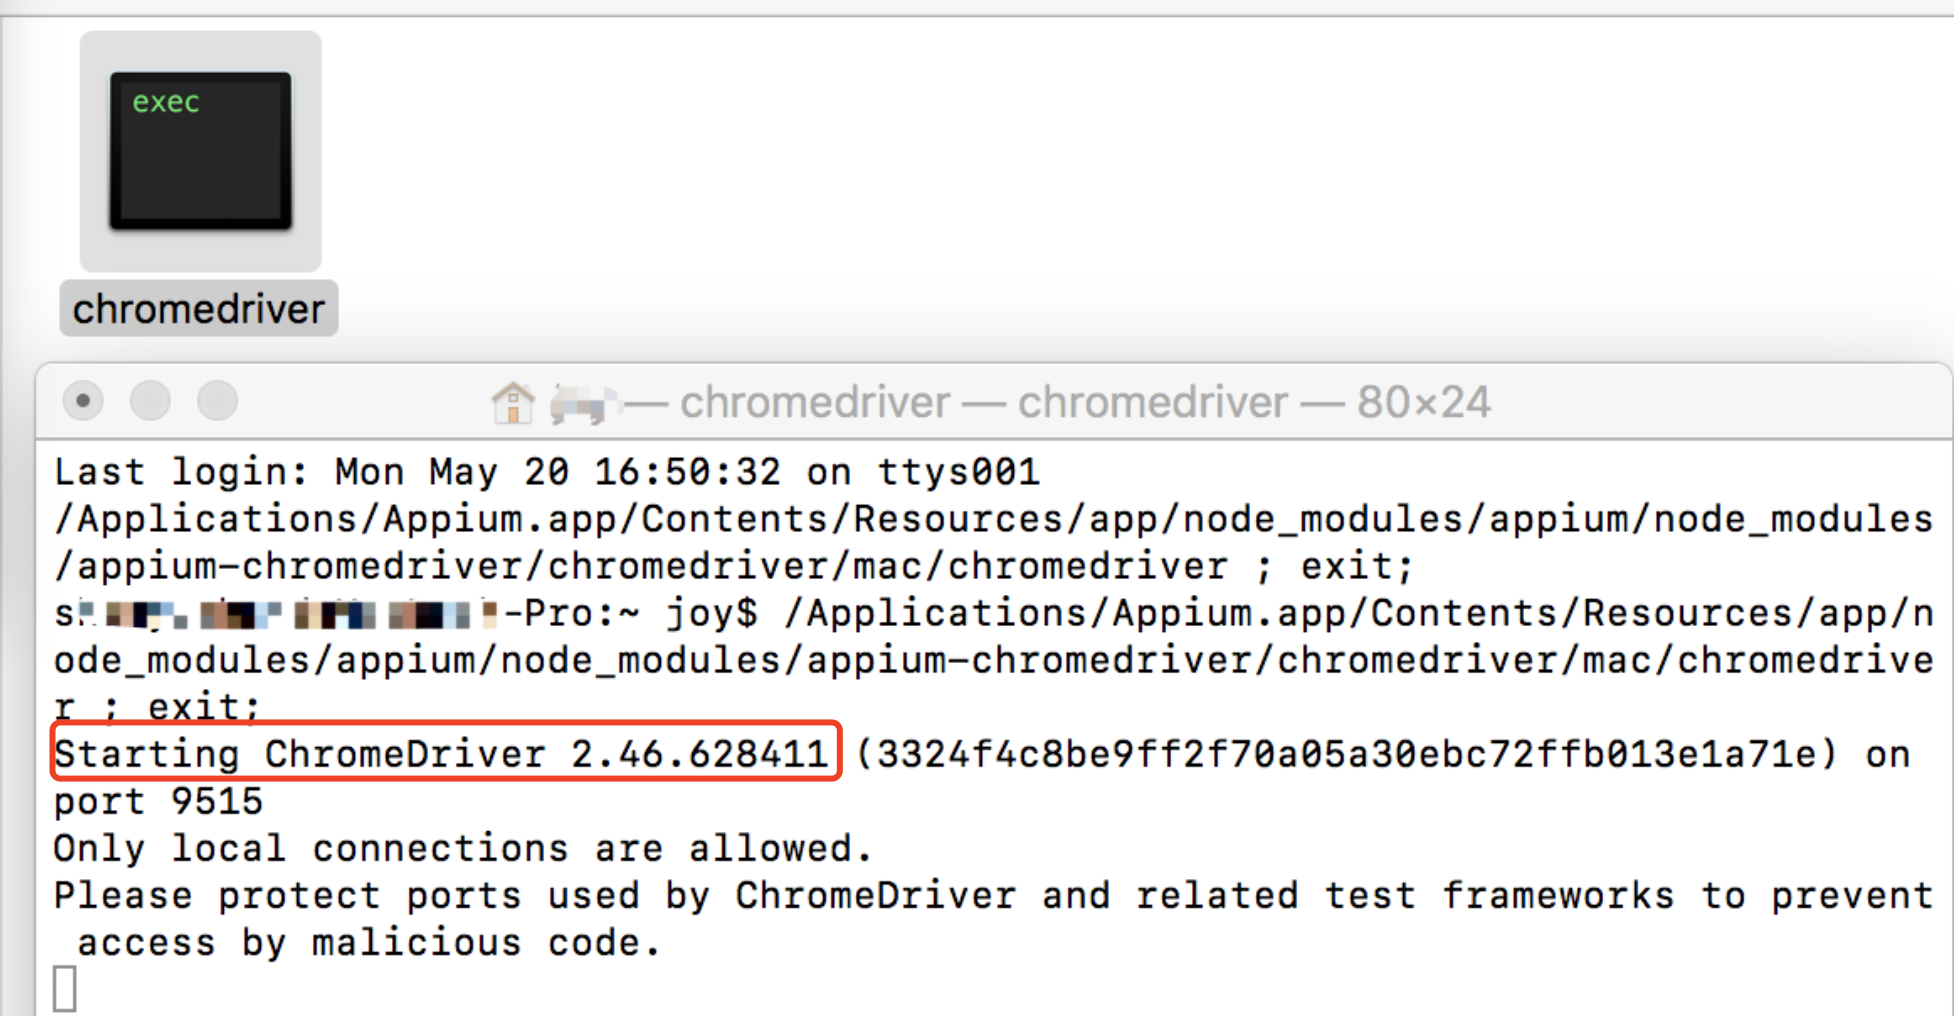Click the 80x24 size text in title bar
This screenshot has width=1954, height=1016.
1422,401
